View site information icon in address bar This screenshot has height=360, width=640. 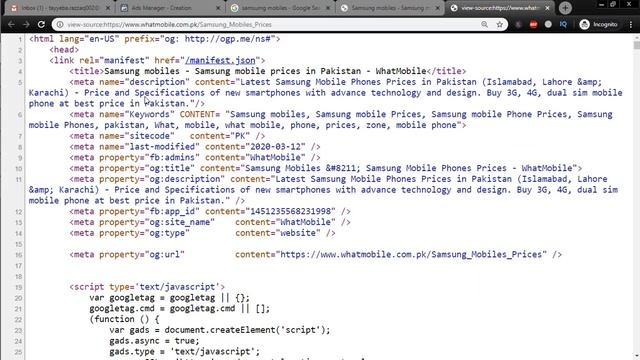(x=60, y=24)
